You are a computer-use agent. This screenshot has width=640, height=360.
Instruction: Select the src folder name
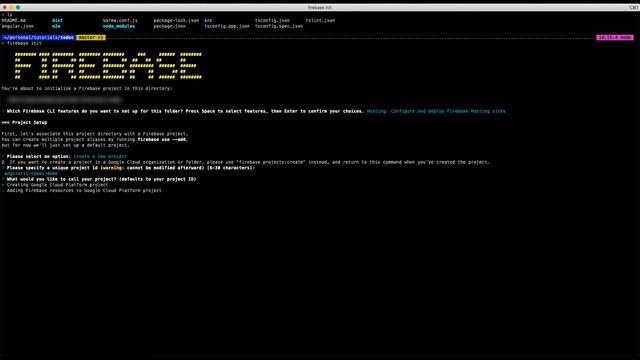(x=208, y=20)
